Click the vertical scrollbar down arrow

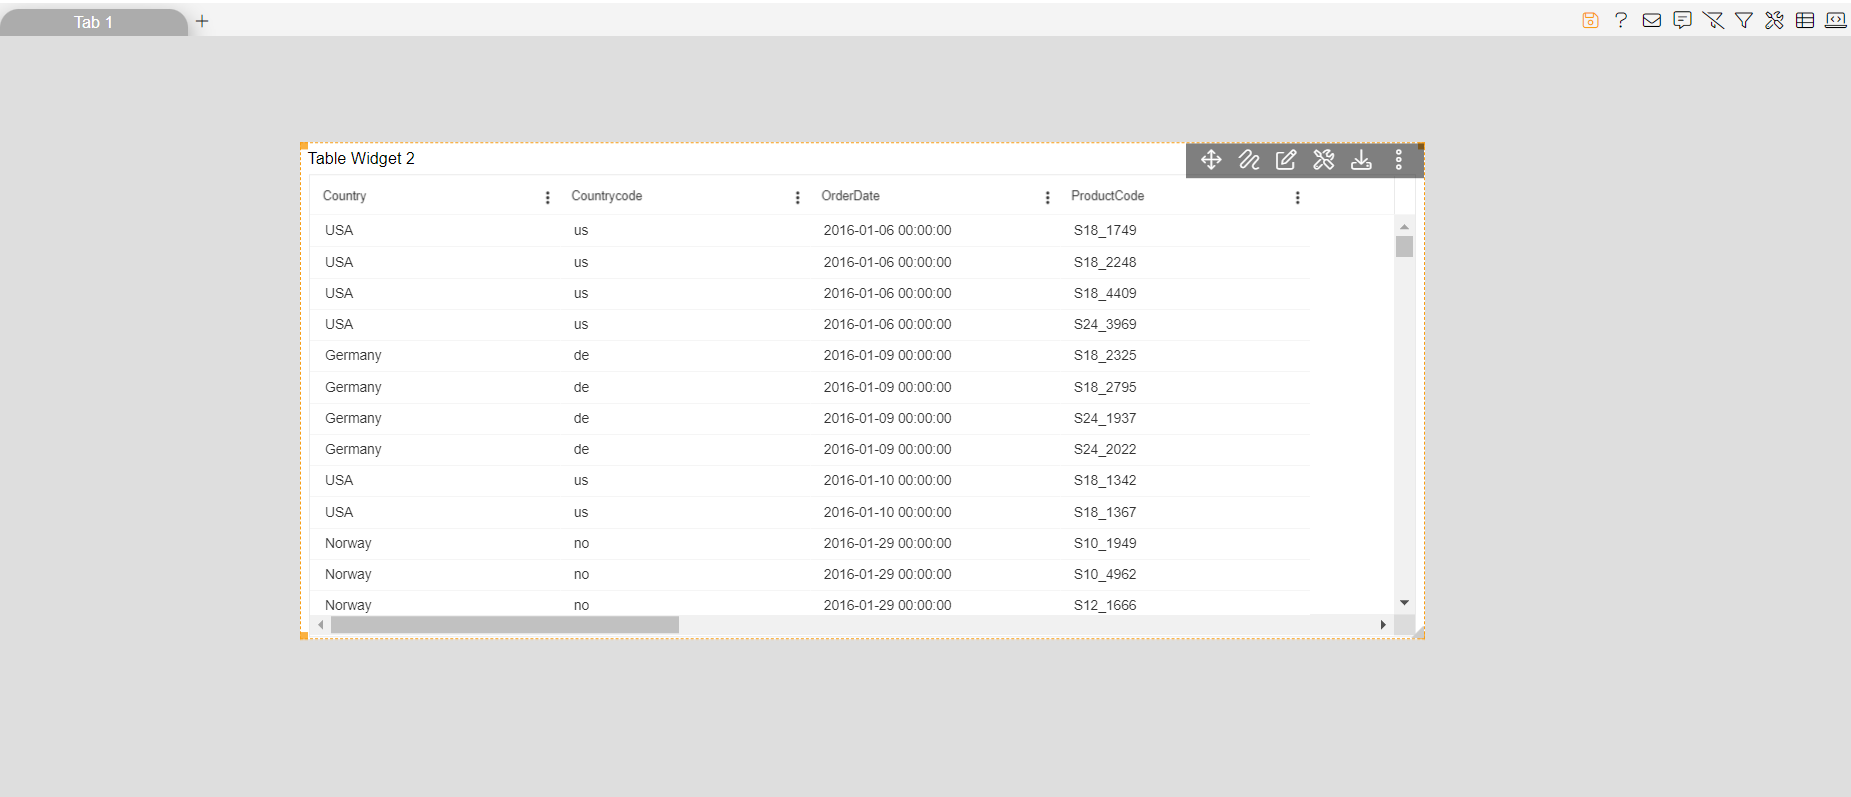click(x=1404, y=602)
